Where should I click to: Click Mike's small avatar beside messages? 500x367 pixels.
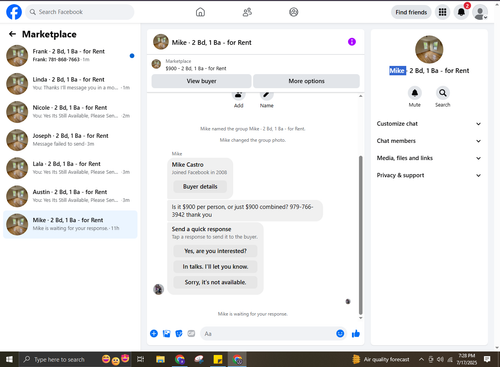(x=158, y=289)
